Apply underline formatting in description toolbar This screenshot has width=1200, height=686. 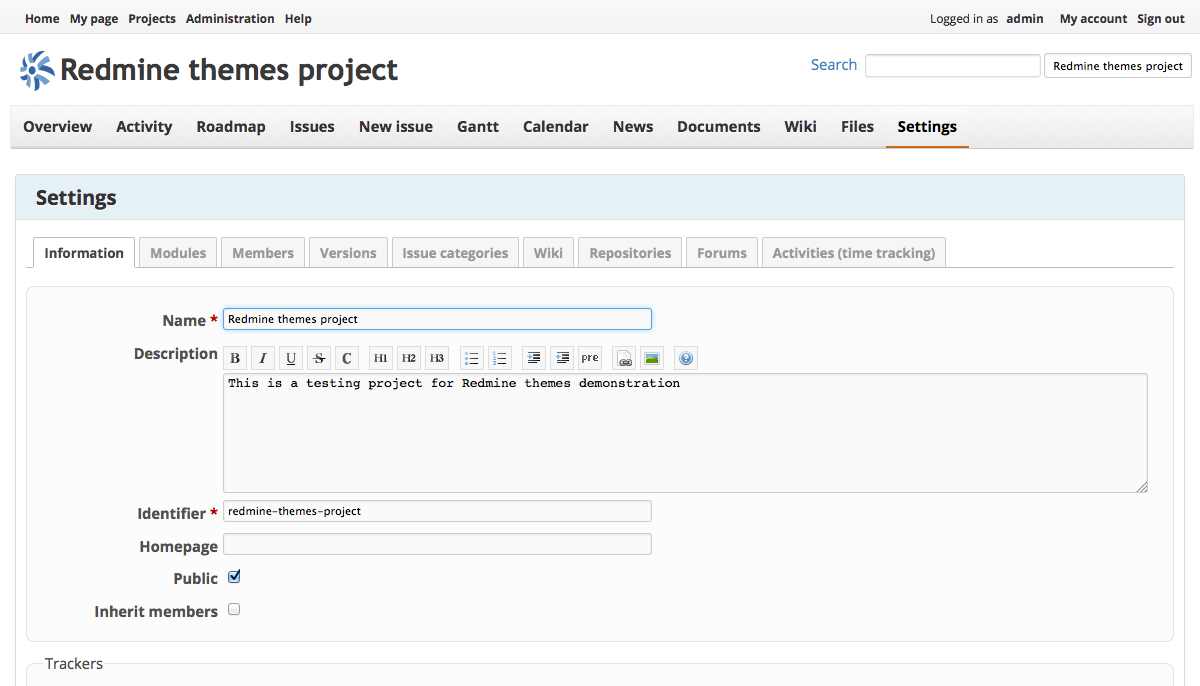coord(291,358)
